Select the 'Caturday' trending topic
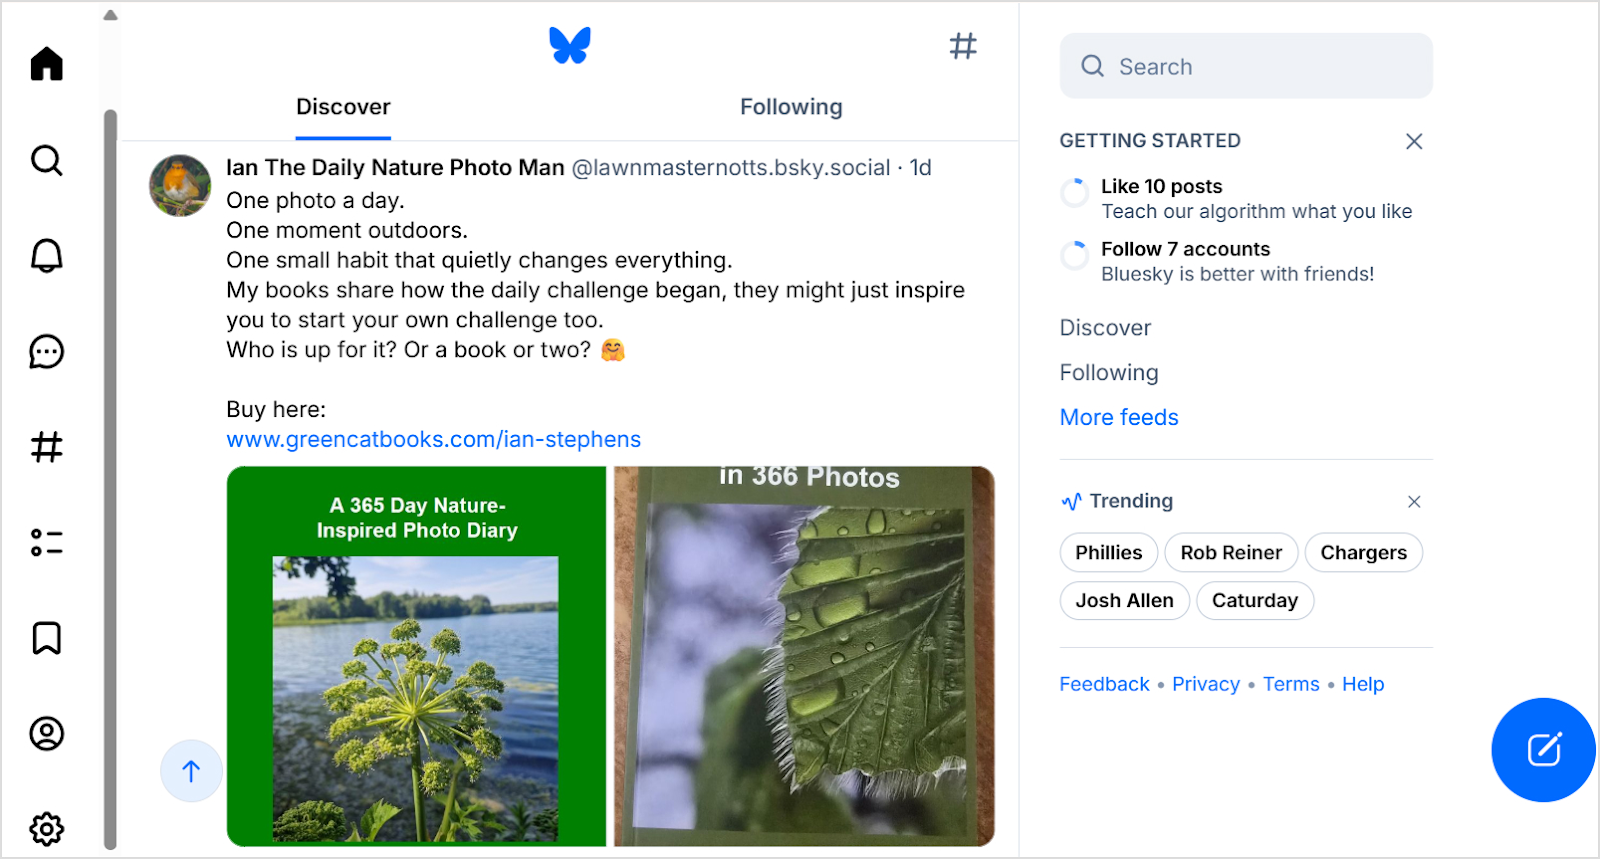This screenshot has width=1600, height=859. click(x=1254, y=600)
